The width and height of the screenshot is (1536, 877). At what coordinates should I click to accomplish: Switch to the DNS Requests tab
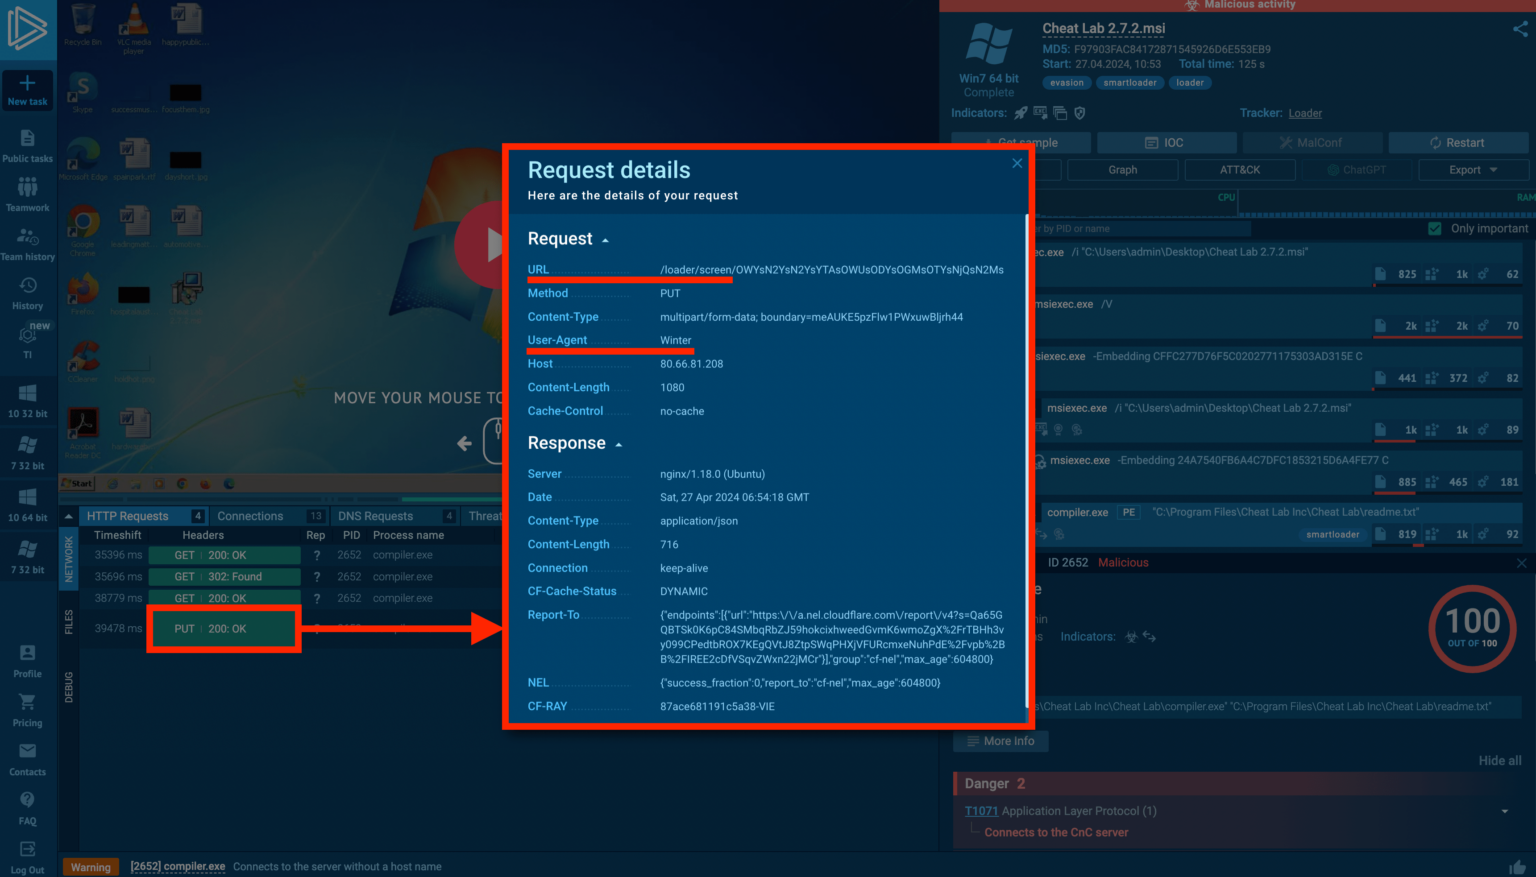(x=395, y=516)
